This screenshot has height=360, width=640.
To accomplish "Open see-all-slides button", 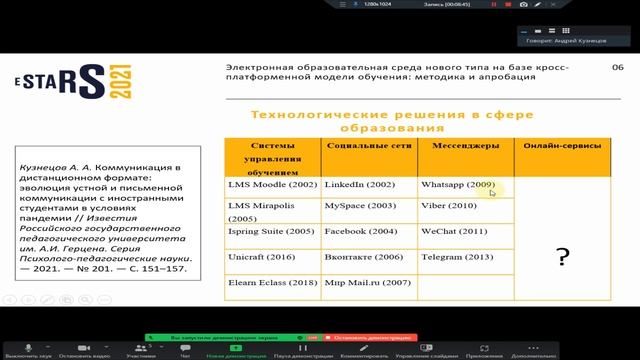I will click(66, 300).
